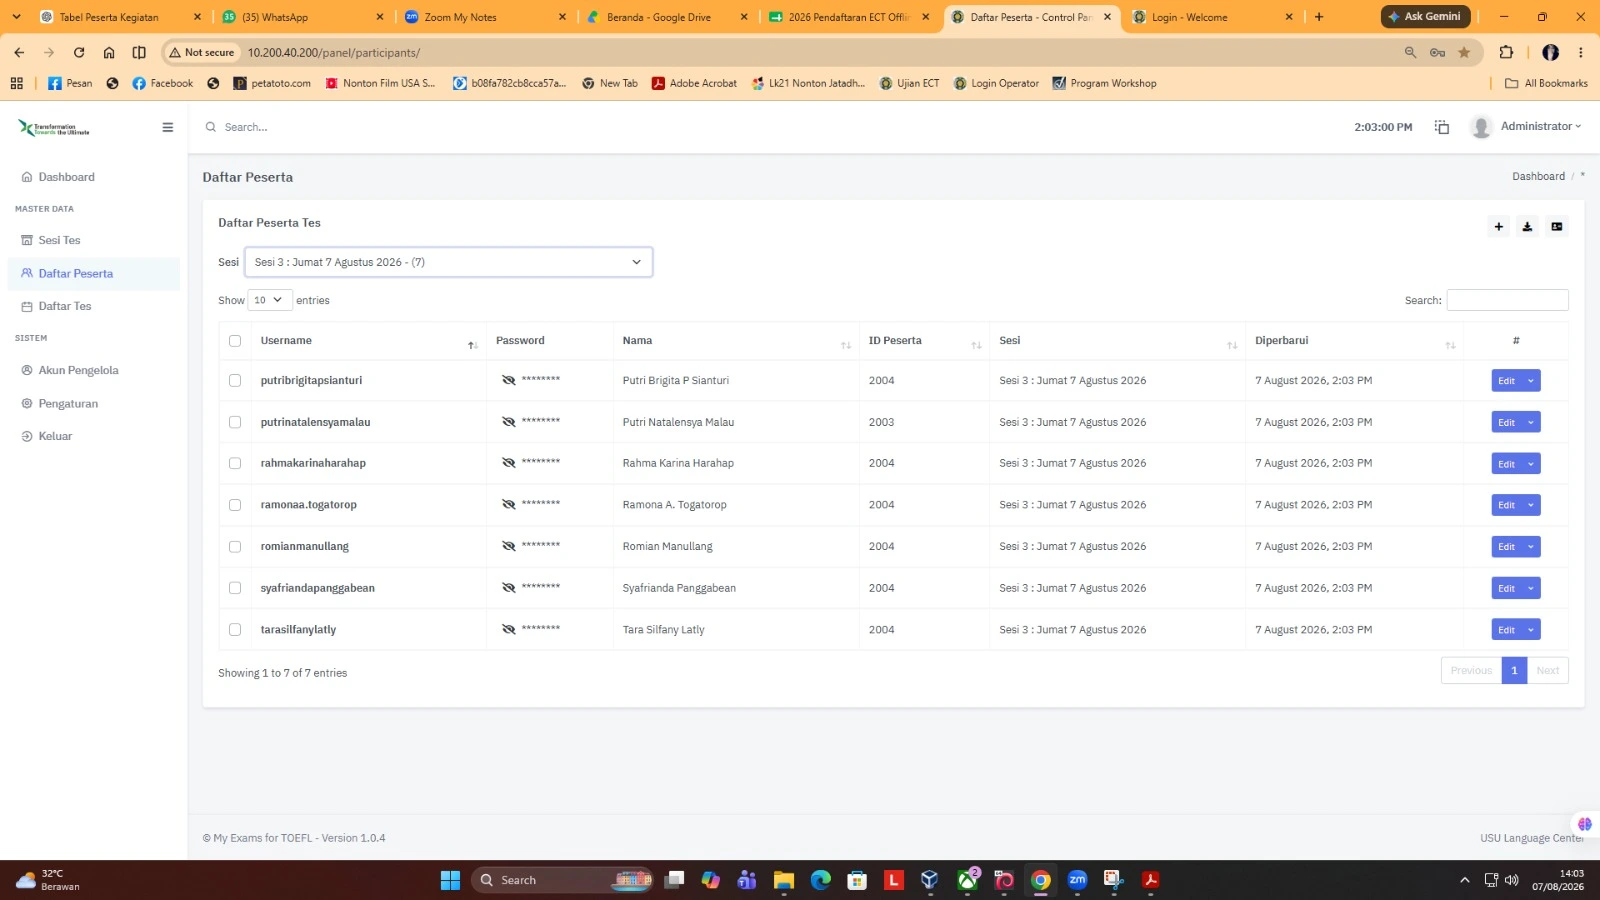Open the Ujian ECT bookmark
1600x900 pixels.
909,84
